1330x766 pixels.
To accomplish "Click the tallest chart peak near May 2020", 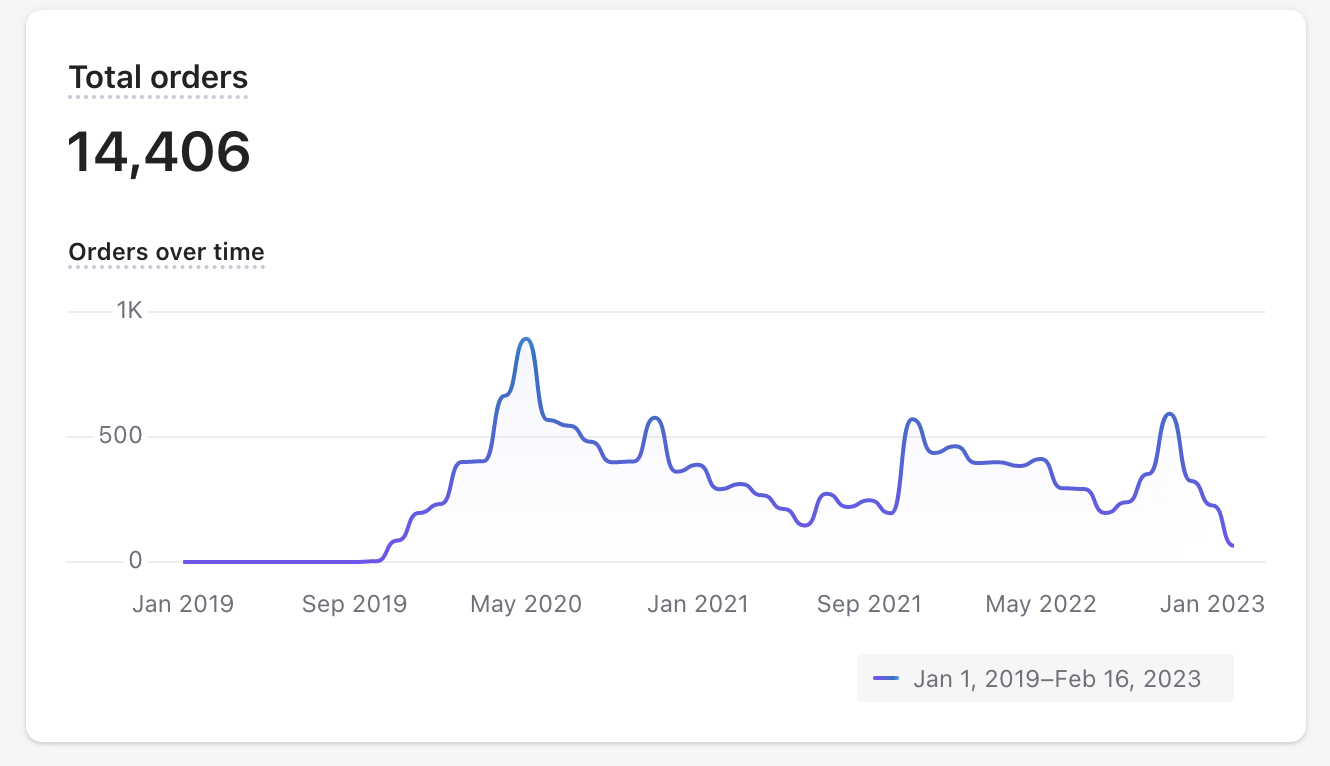I will (527, 340).
